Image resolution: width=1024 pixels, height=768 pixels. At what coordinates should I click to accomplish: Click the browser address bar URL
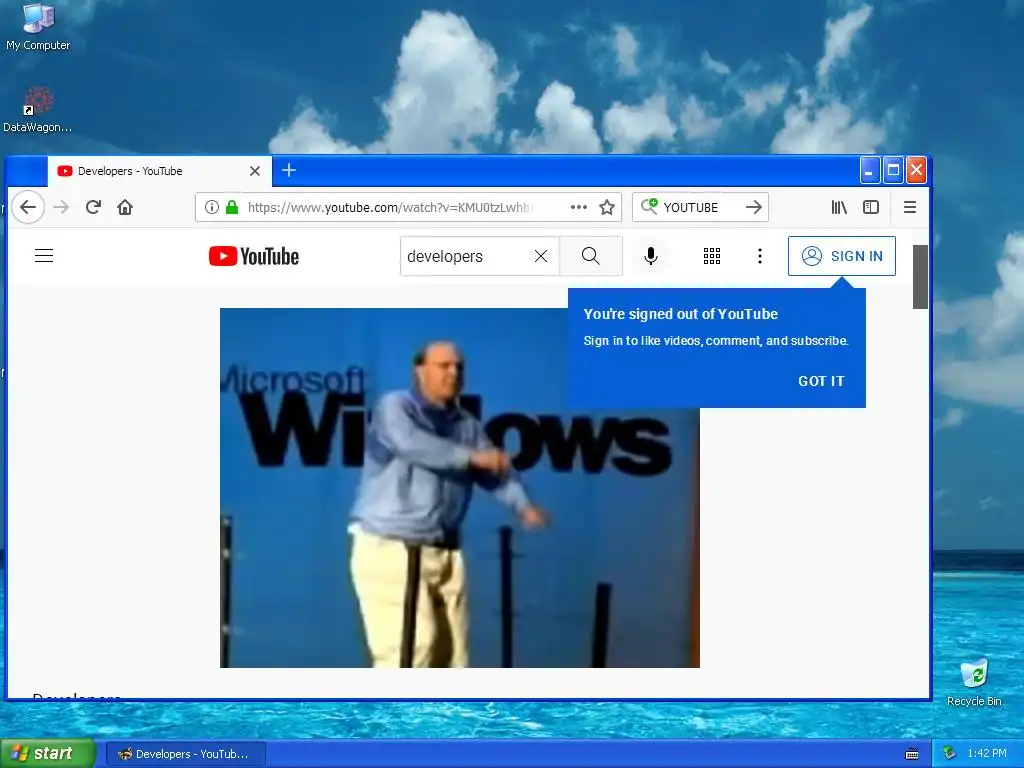pyautogui.click(x=389, y=207)
